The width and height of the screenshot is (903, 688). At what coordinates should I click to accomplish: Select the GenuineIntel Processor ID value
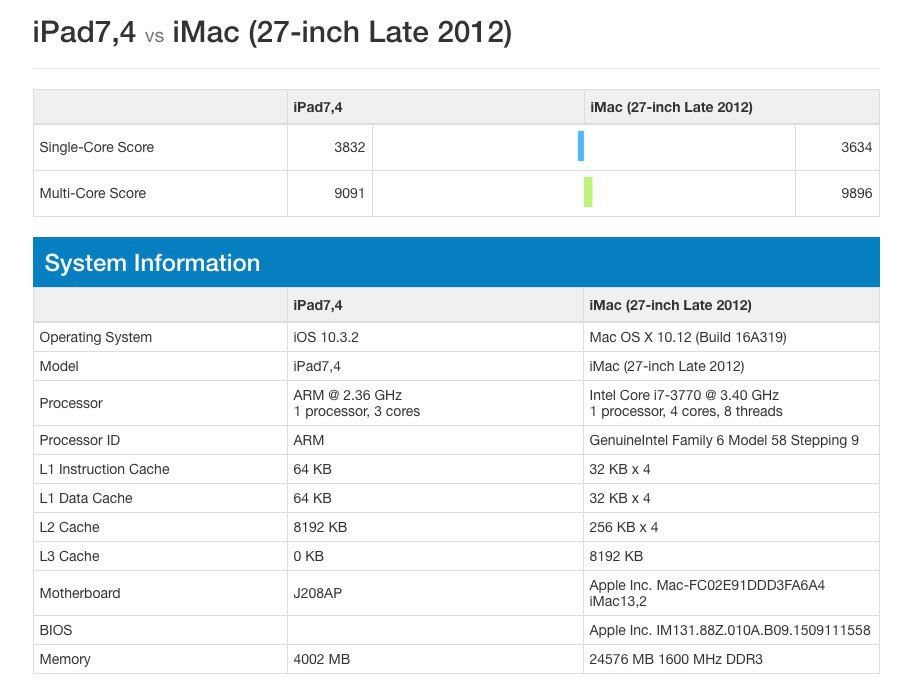point(723,440)
